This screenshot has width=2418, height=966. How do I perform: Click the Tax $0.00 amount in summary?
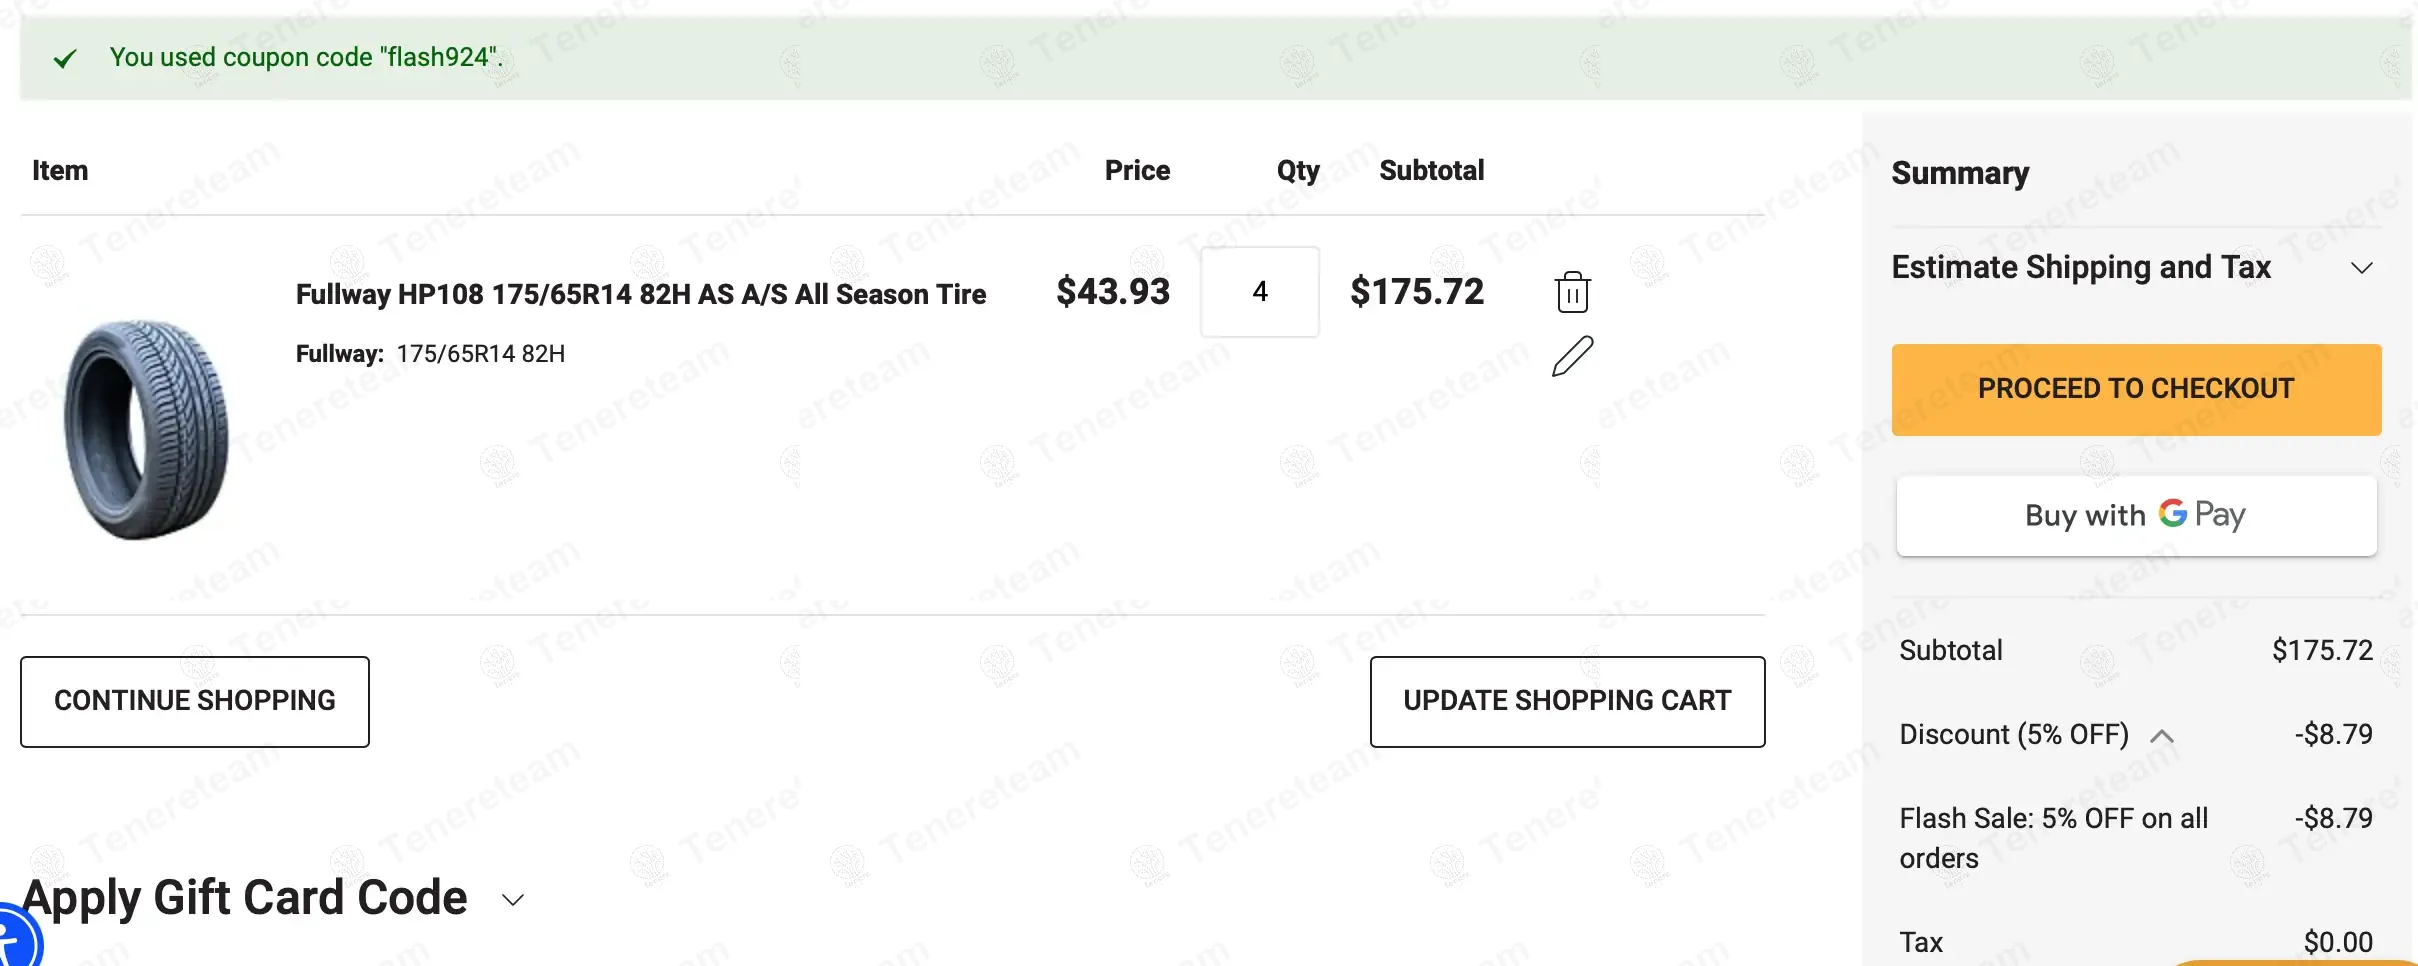coord(2337,942)
